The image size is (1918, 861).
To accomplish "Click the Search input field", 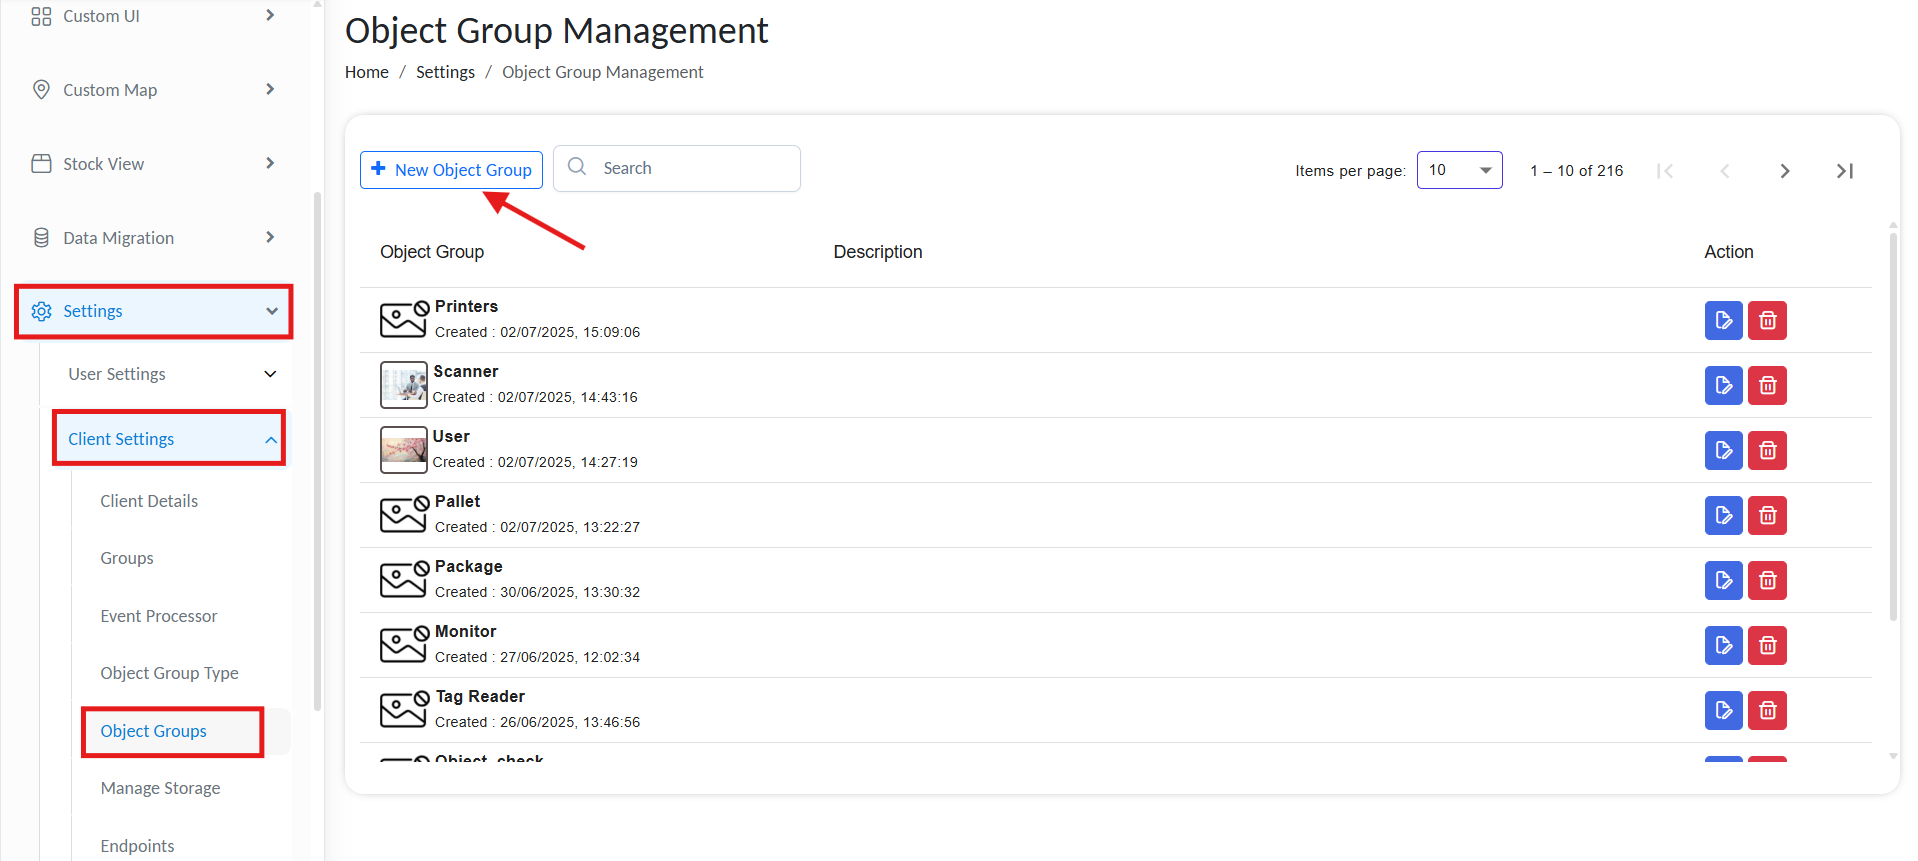I will (x=690, y=168).
